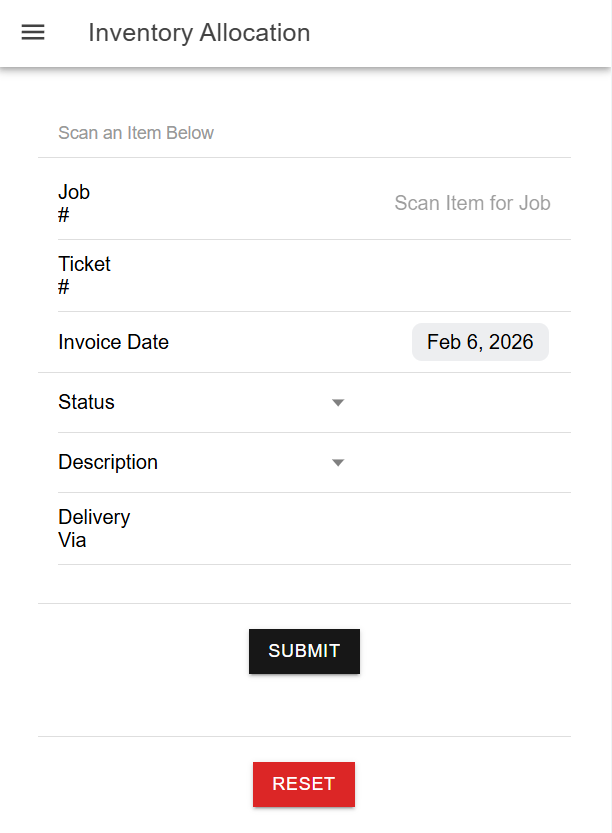Click the Delivery Via label

[x=94, y=528]
